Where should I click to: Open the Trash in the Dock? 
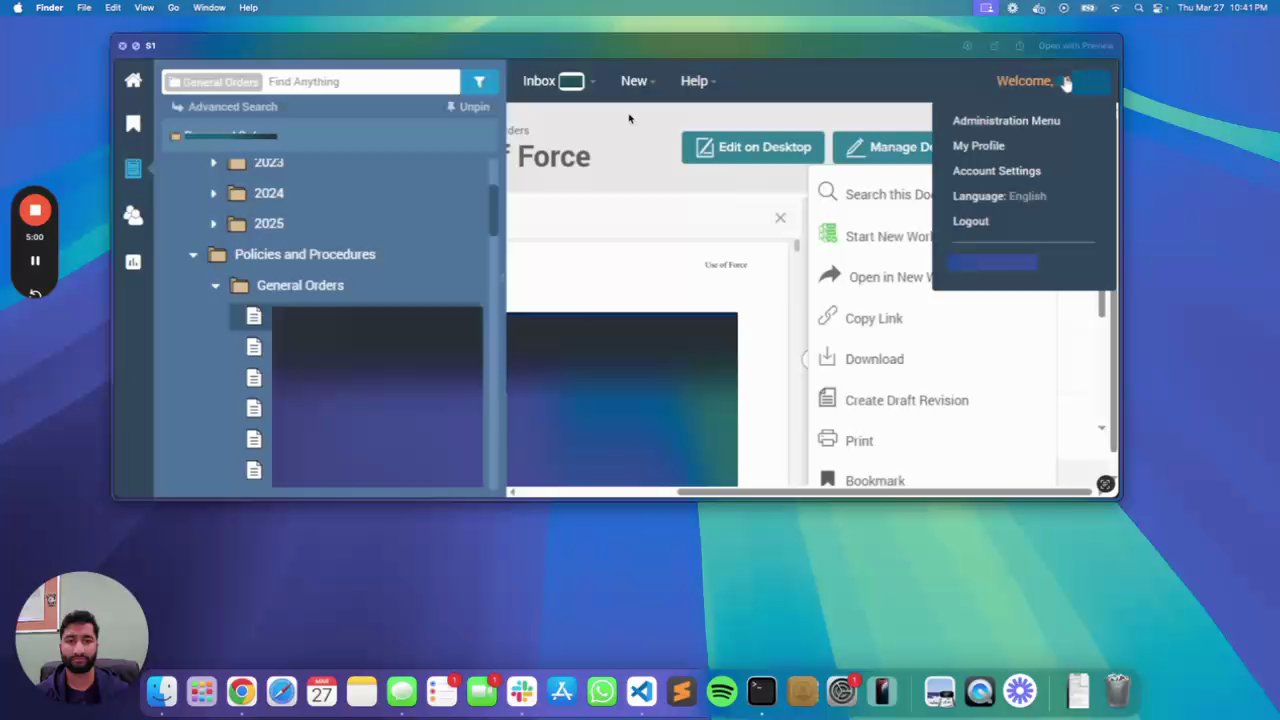coord(1117,691)
